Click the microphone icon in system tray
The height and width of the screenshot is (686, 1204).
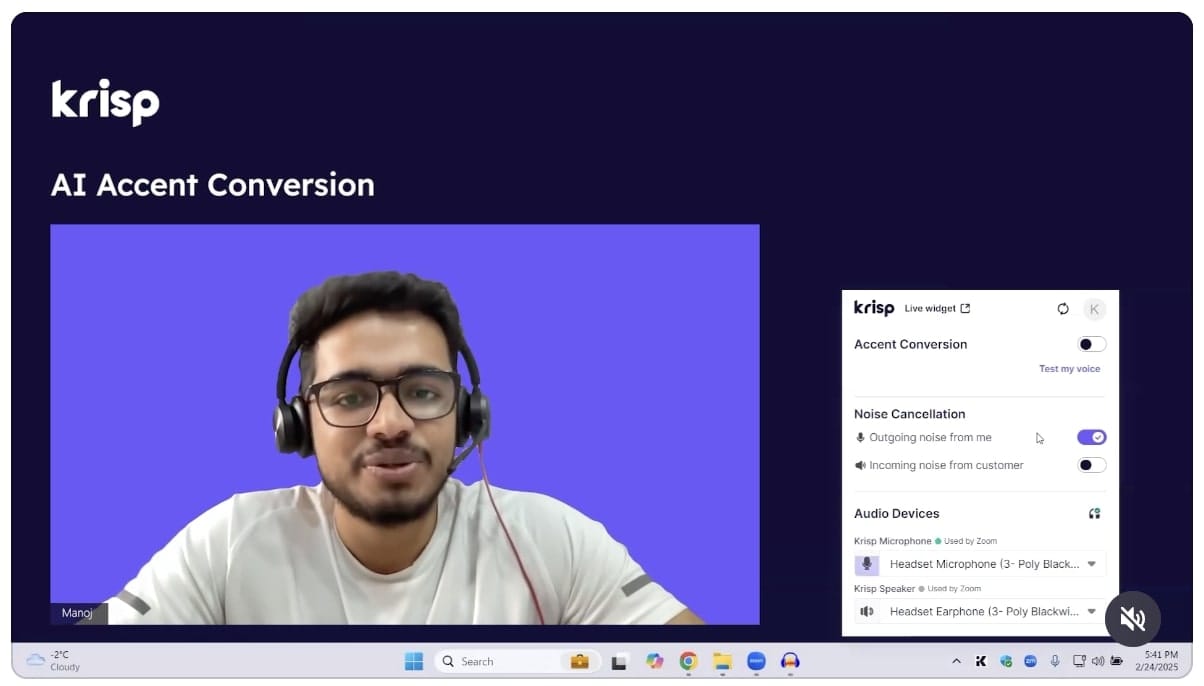point(1054,661)
